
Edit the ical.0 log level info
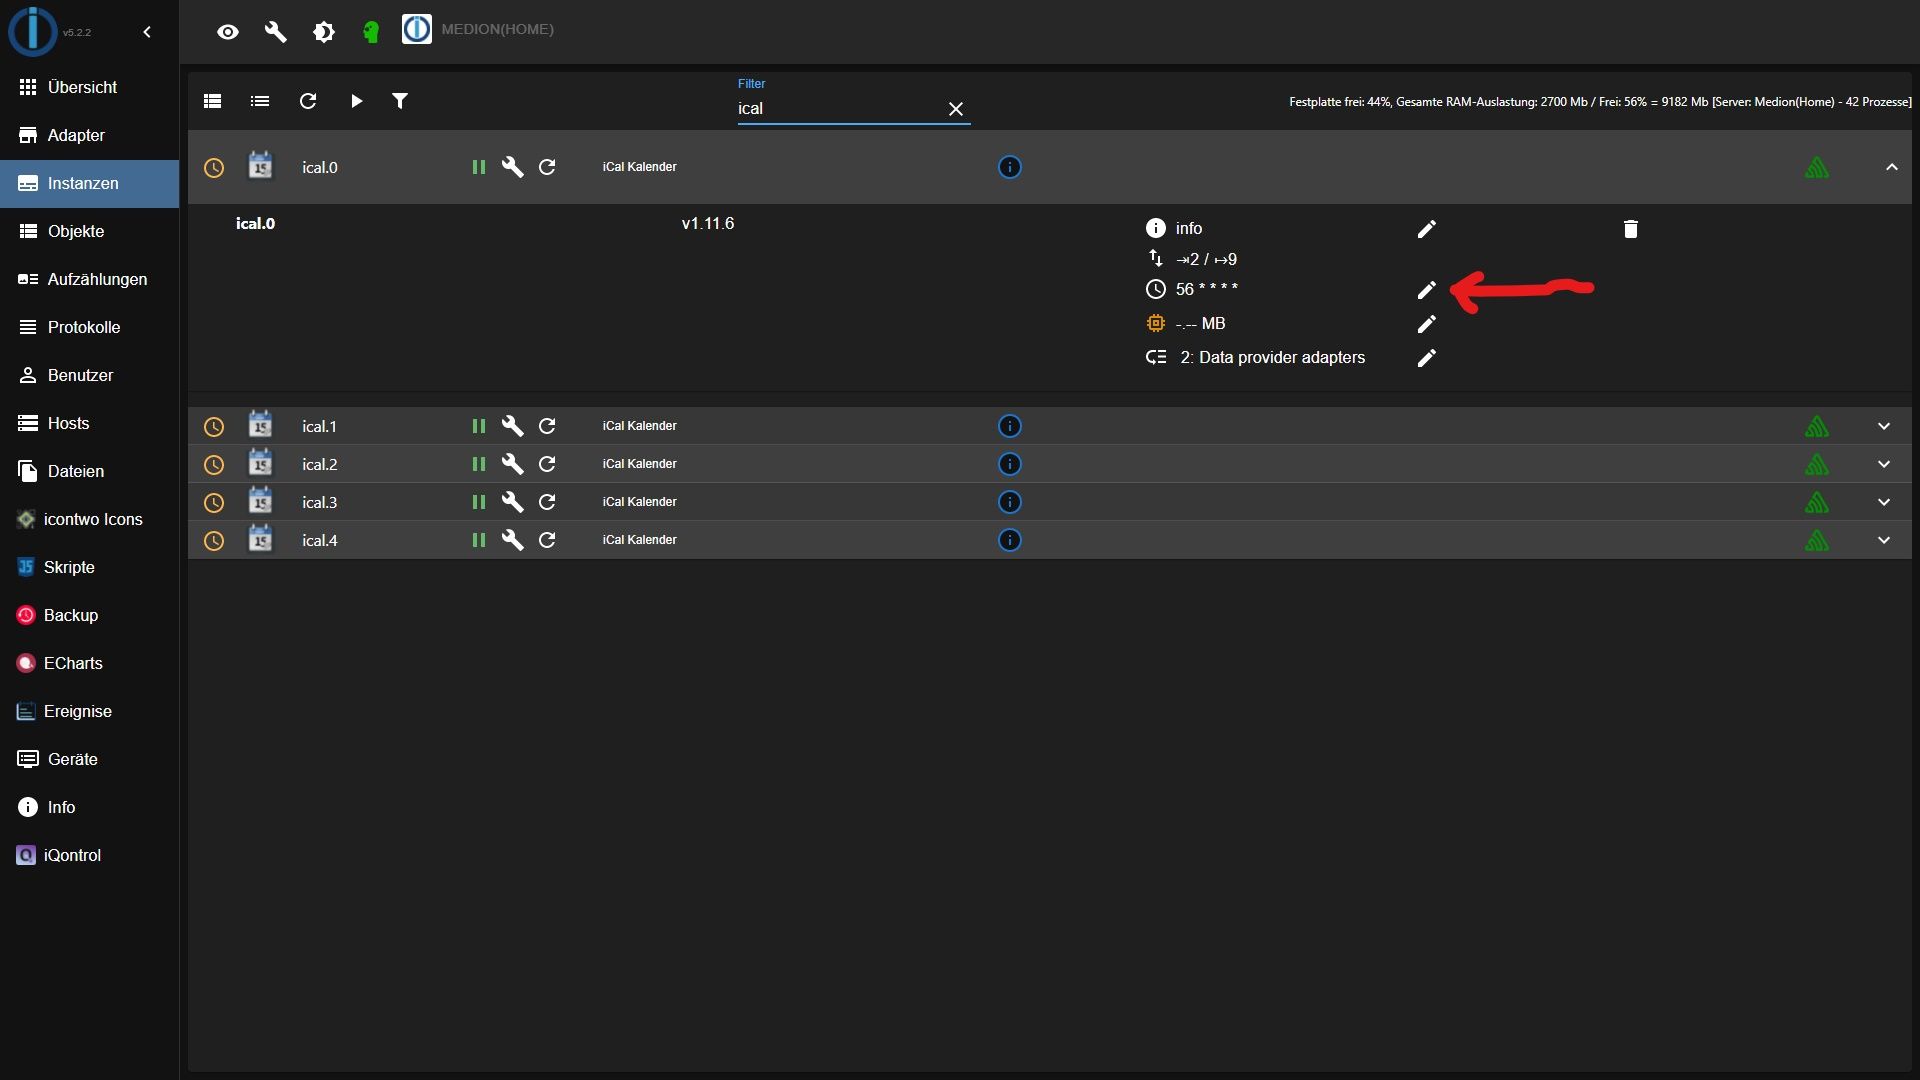coord(1427,229)
